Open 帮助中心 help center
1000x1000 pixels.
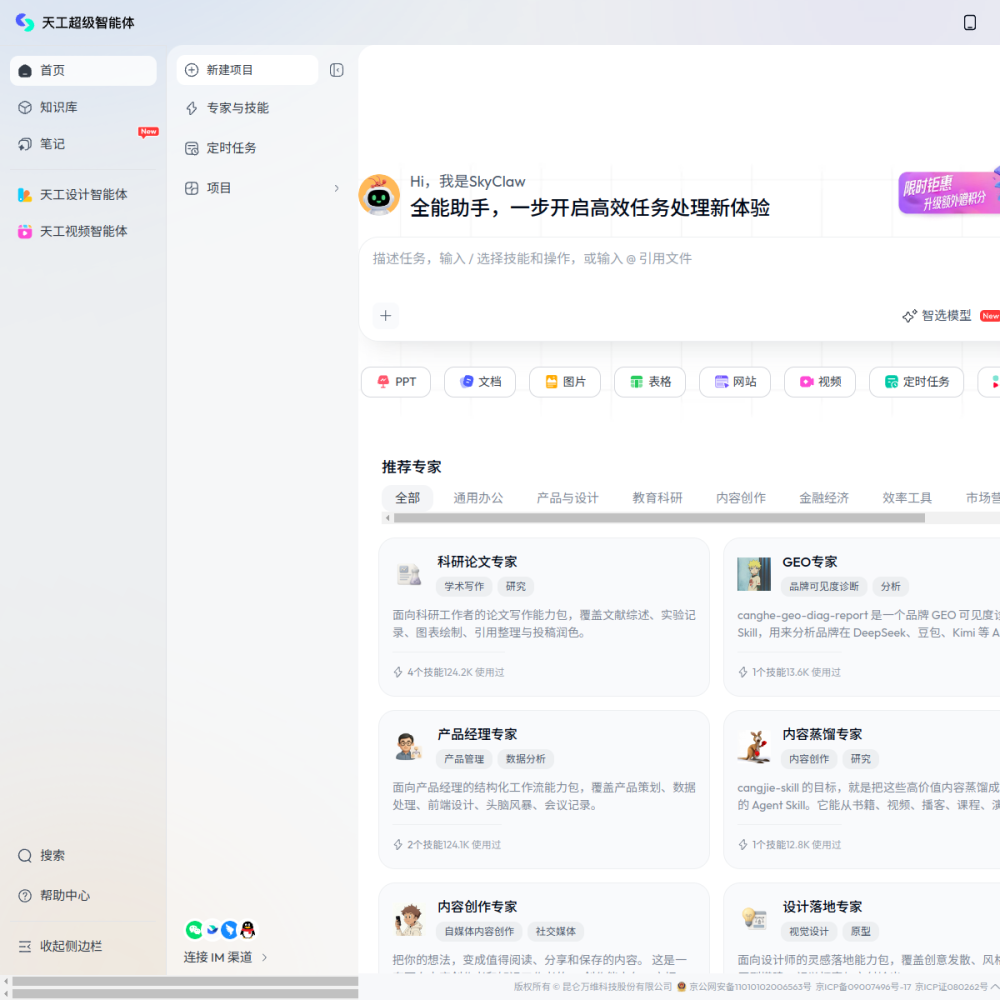pyautogui.click(x=83, y=895)
